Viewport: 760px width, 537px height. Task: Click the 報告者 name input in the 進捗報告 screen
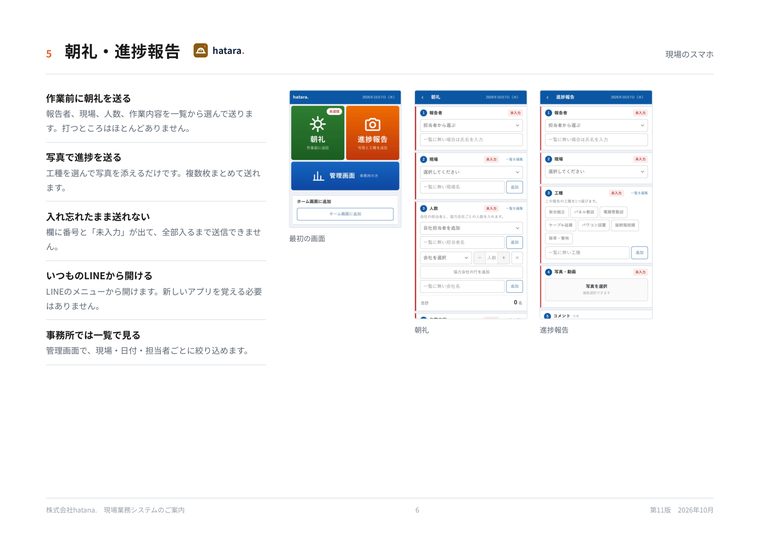596,140
